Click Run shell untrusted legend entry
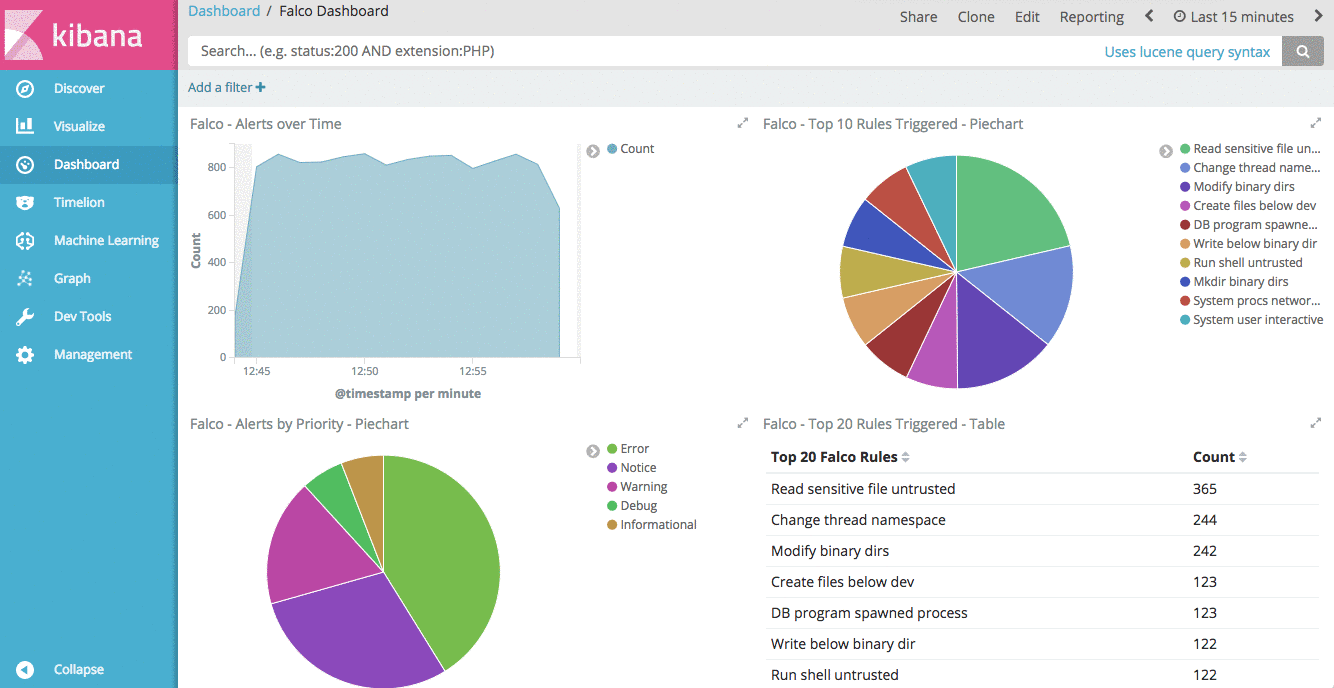Screen dimensions: 1334x688 point(1241,263)
